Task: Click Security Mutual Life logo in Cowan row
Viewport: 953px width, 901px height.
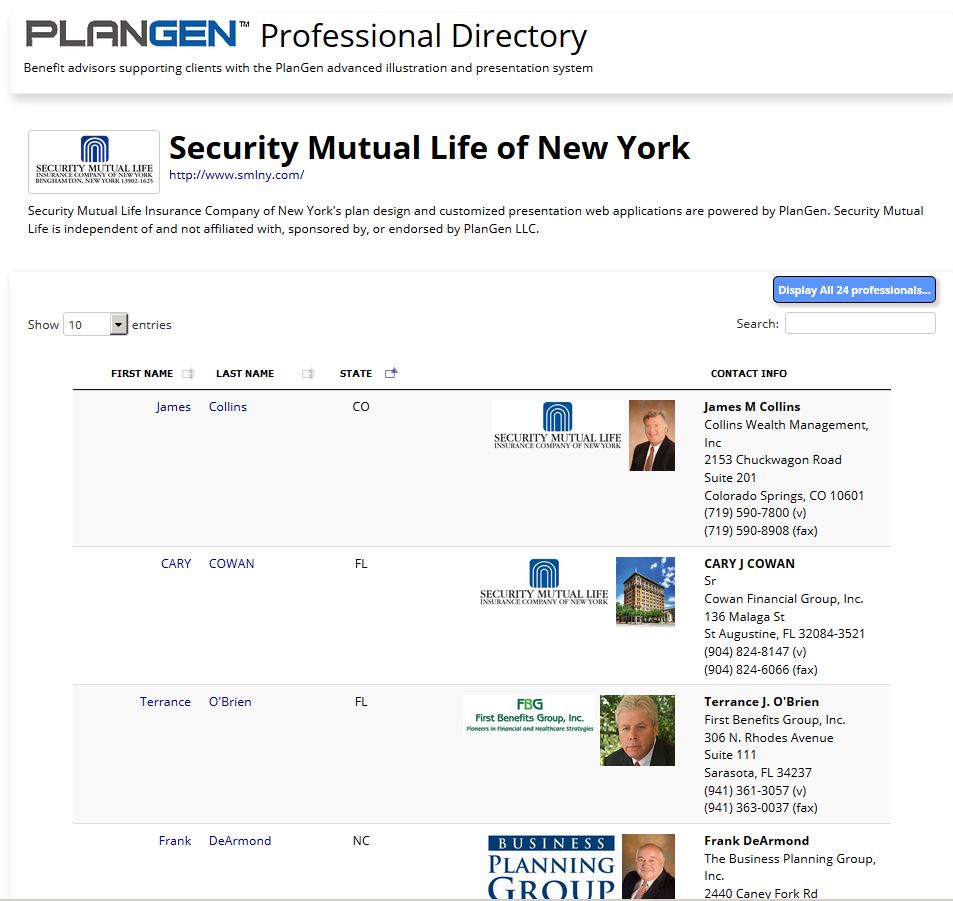Action: (544, 582)
